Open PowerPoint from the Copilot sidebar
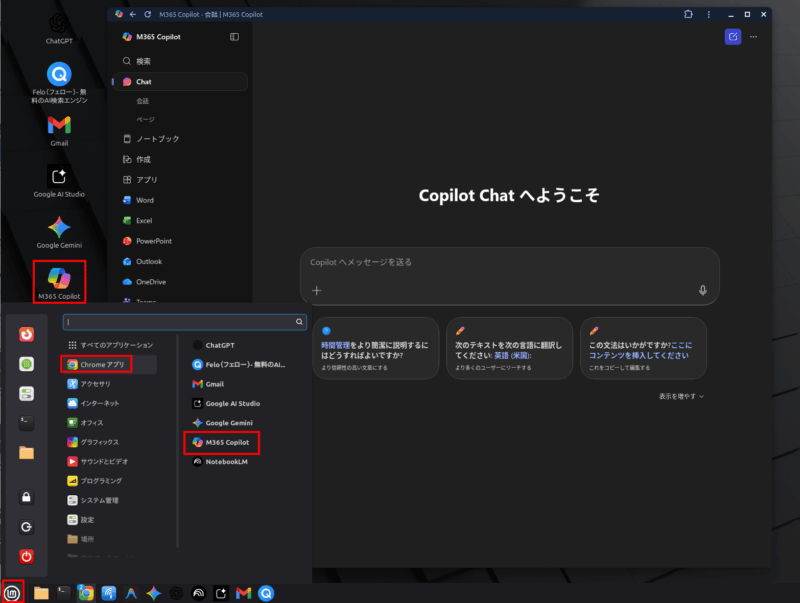800x603 pixels. 153,241
